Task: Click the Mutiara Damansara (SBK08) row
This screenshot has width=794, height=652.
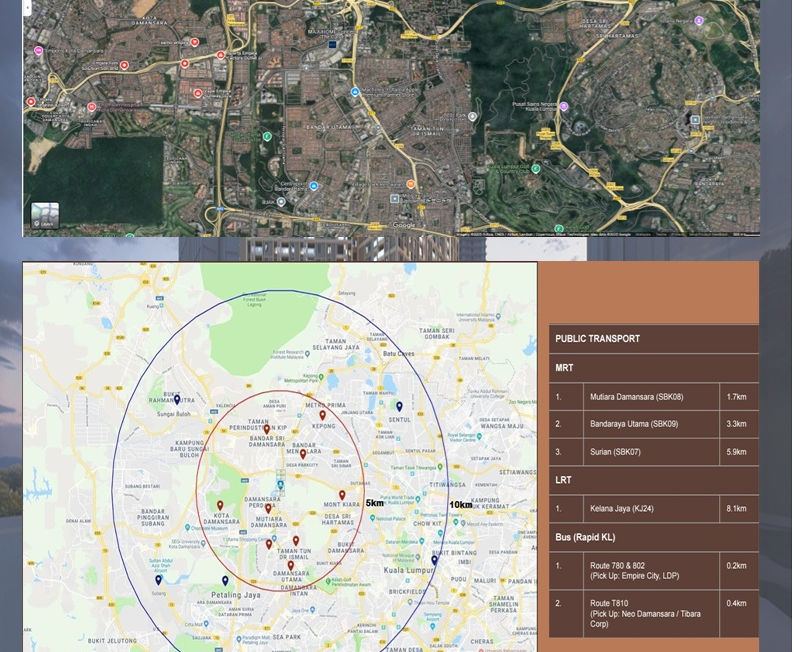Action: point(654,397)
